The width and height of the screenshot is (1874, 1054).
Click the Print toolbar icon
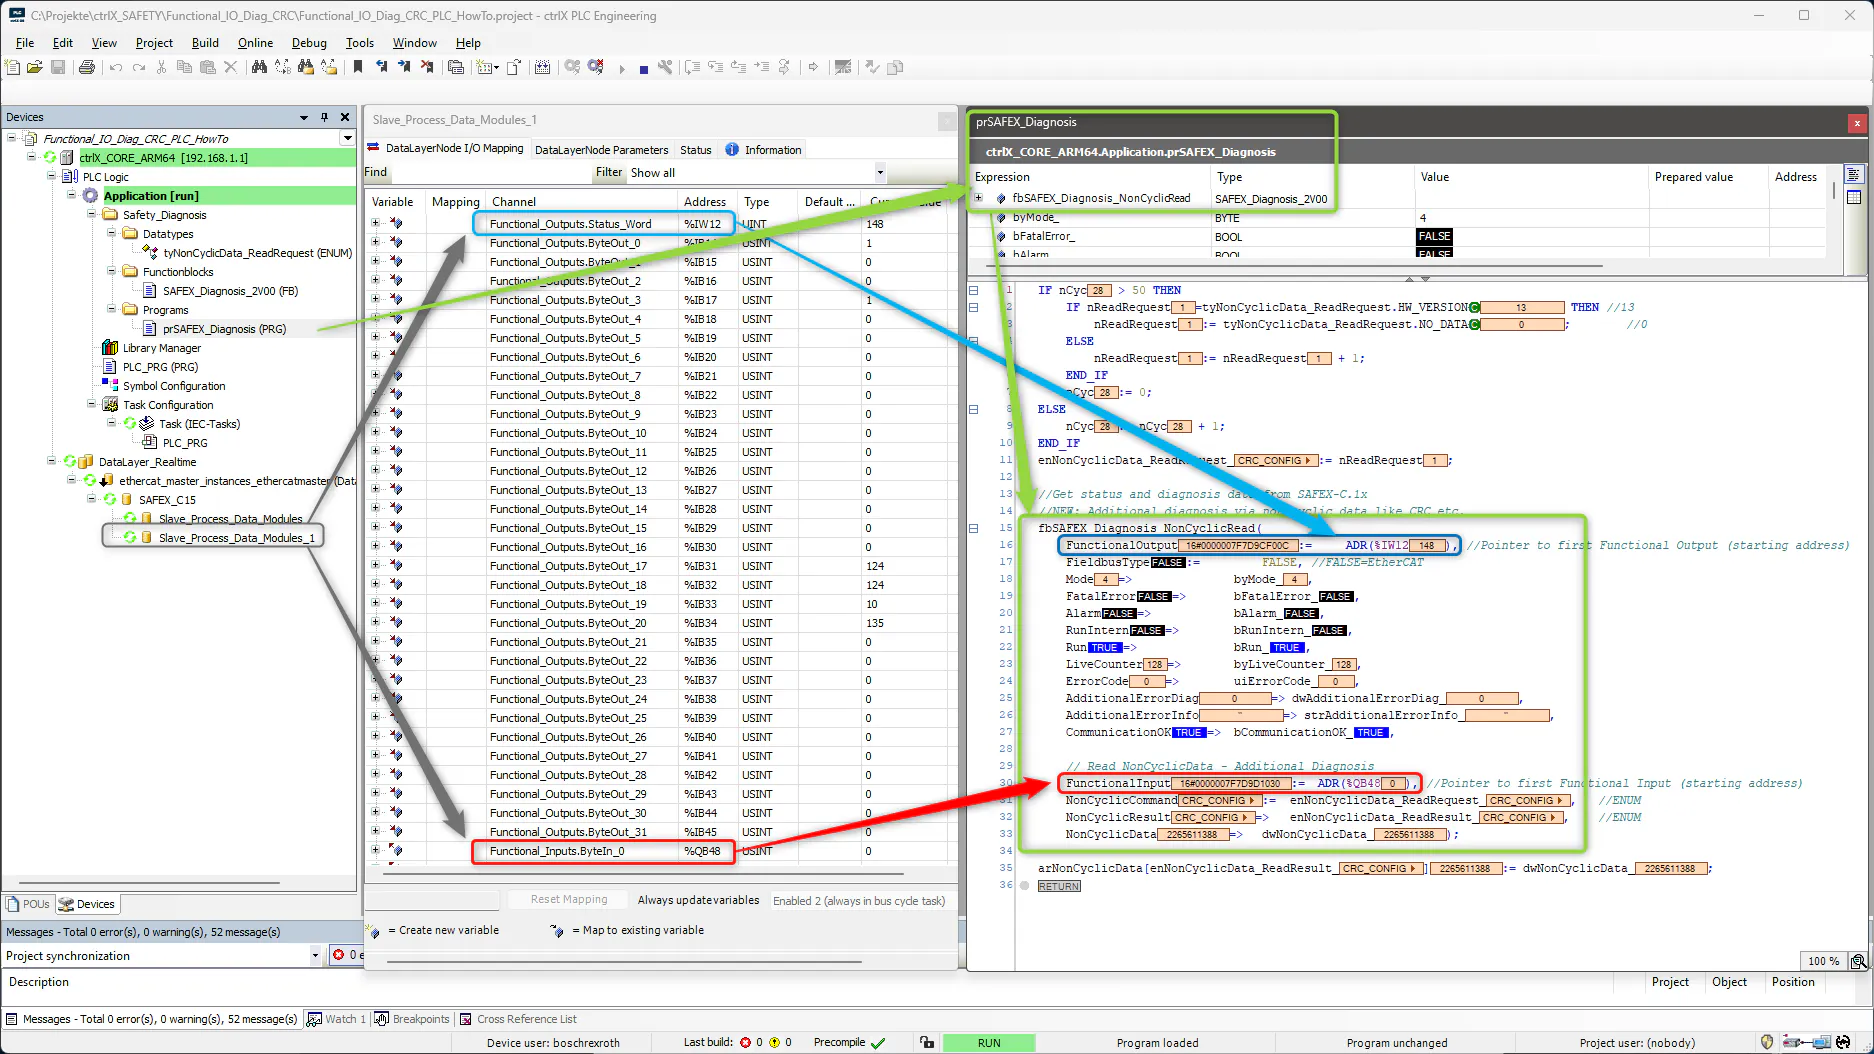tap(87, 67)
